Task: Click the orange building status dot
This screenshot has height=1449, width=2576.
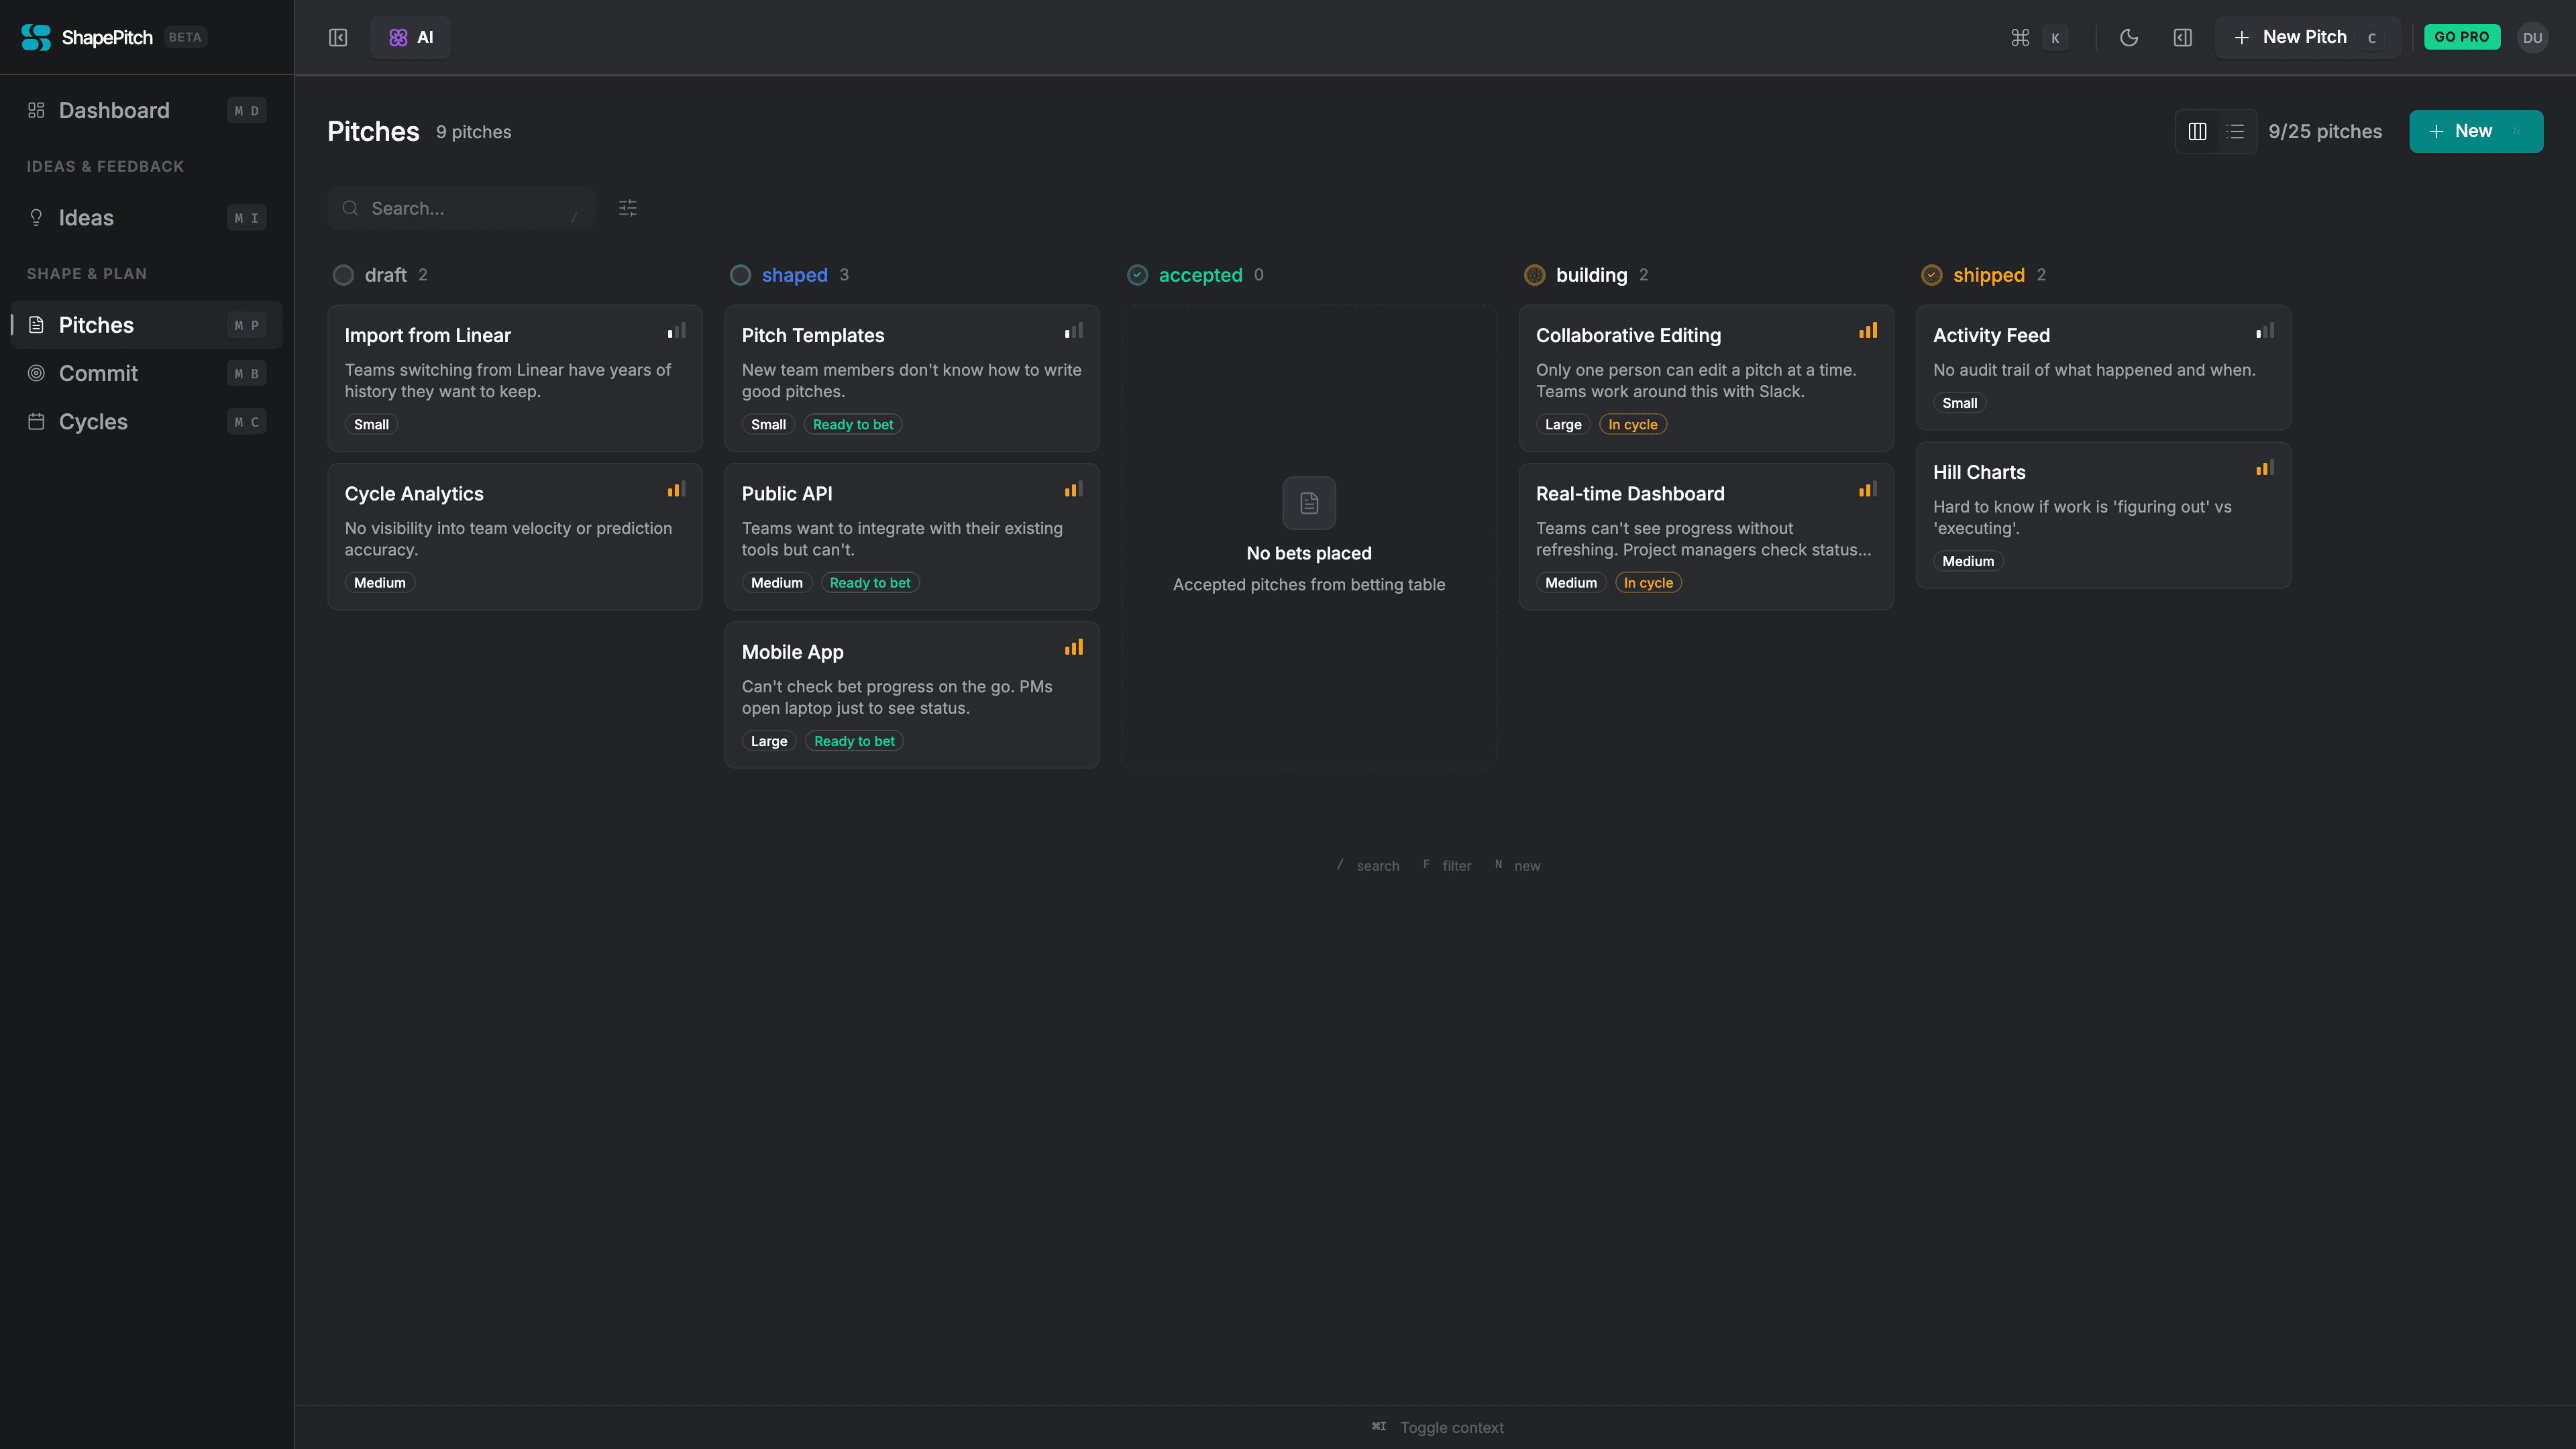Action: click(x=1536, y=275)
